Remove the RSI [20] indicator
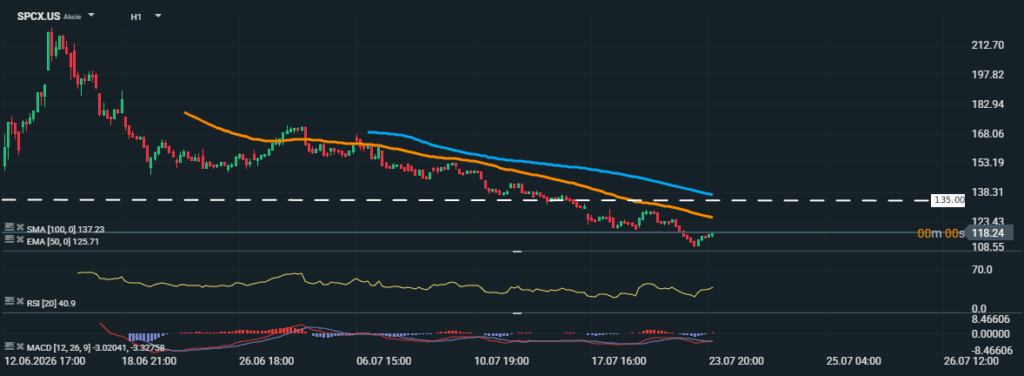Screen dimensions: 1024x376 [x=20, y=302]
